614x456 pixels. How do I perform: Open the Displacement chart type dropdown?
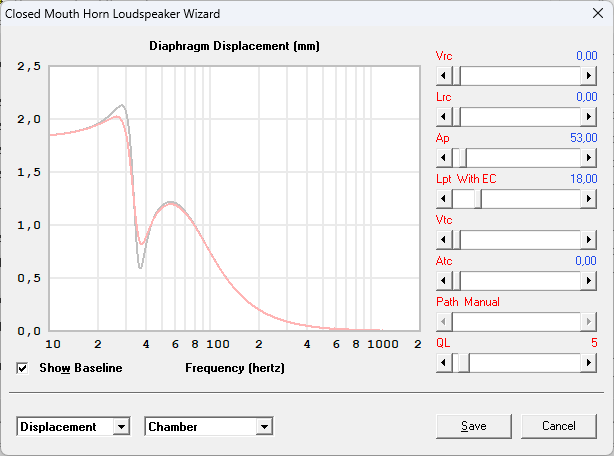(121, 427)
